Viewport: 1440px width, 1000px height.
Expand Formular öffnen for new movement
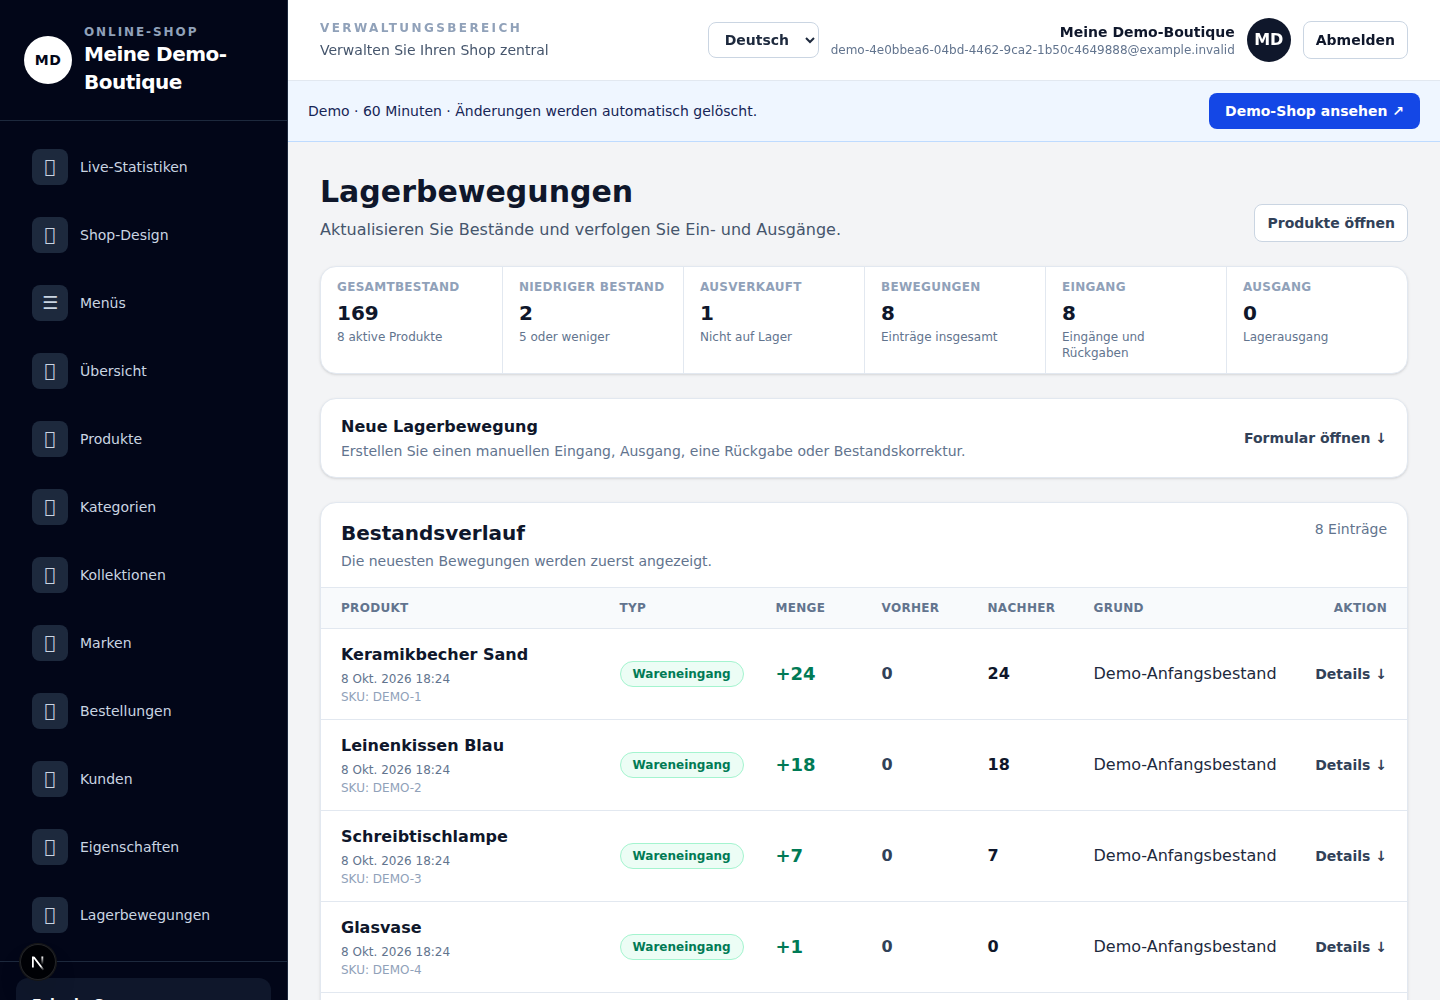1315,438
